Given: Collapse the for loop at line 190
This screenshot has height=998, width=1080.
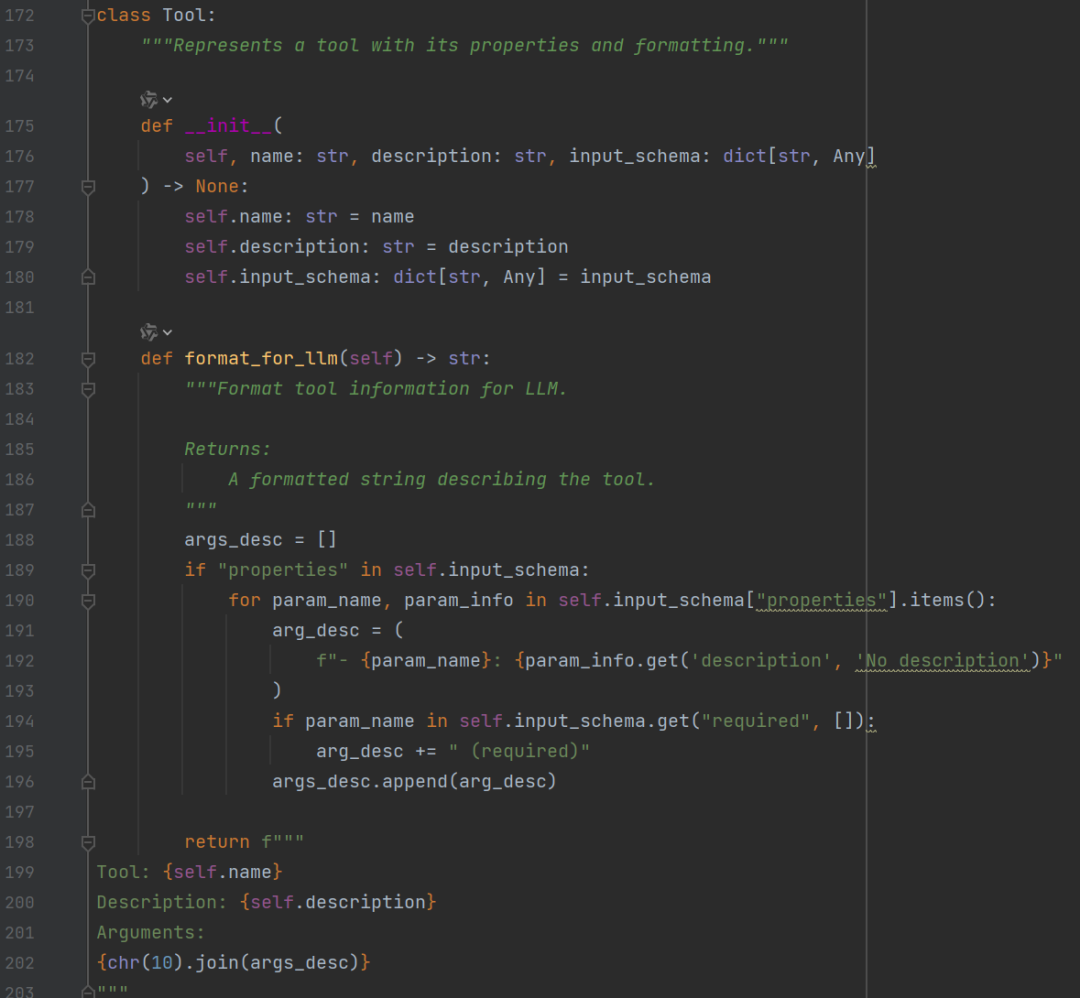Looking at the screenshot, I should tap(87, 600).
